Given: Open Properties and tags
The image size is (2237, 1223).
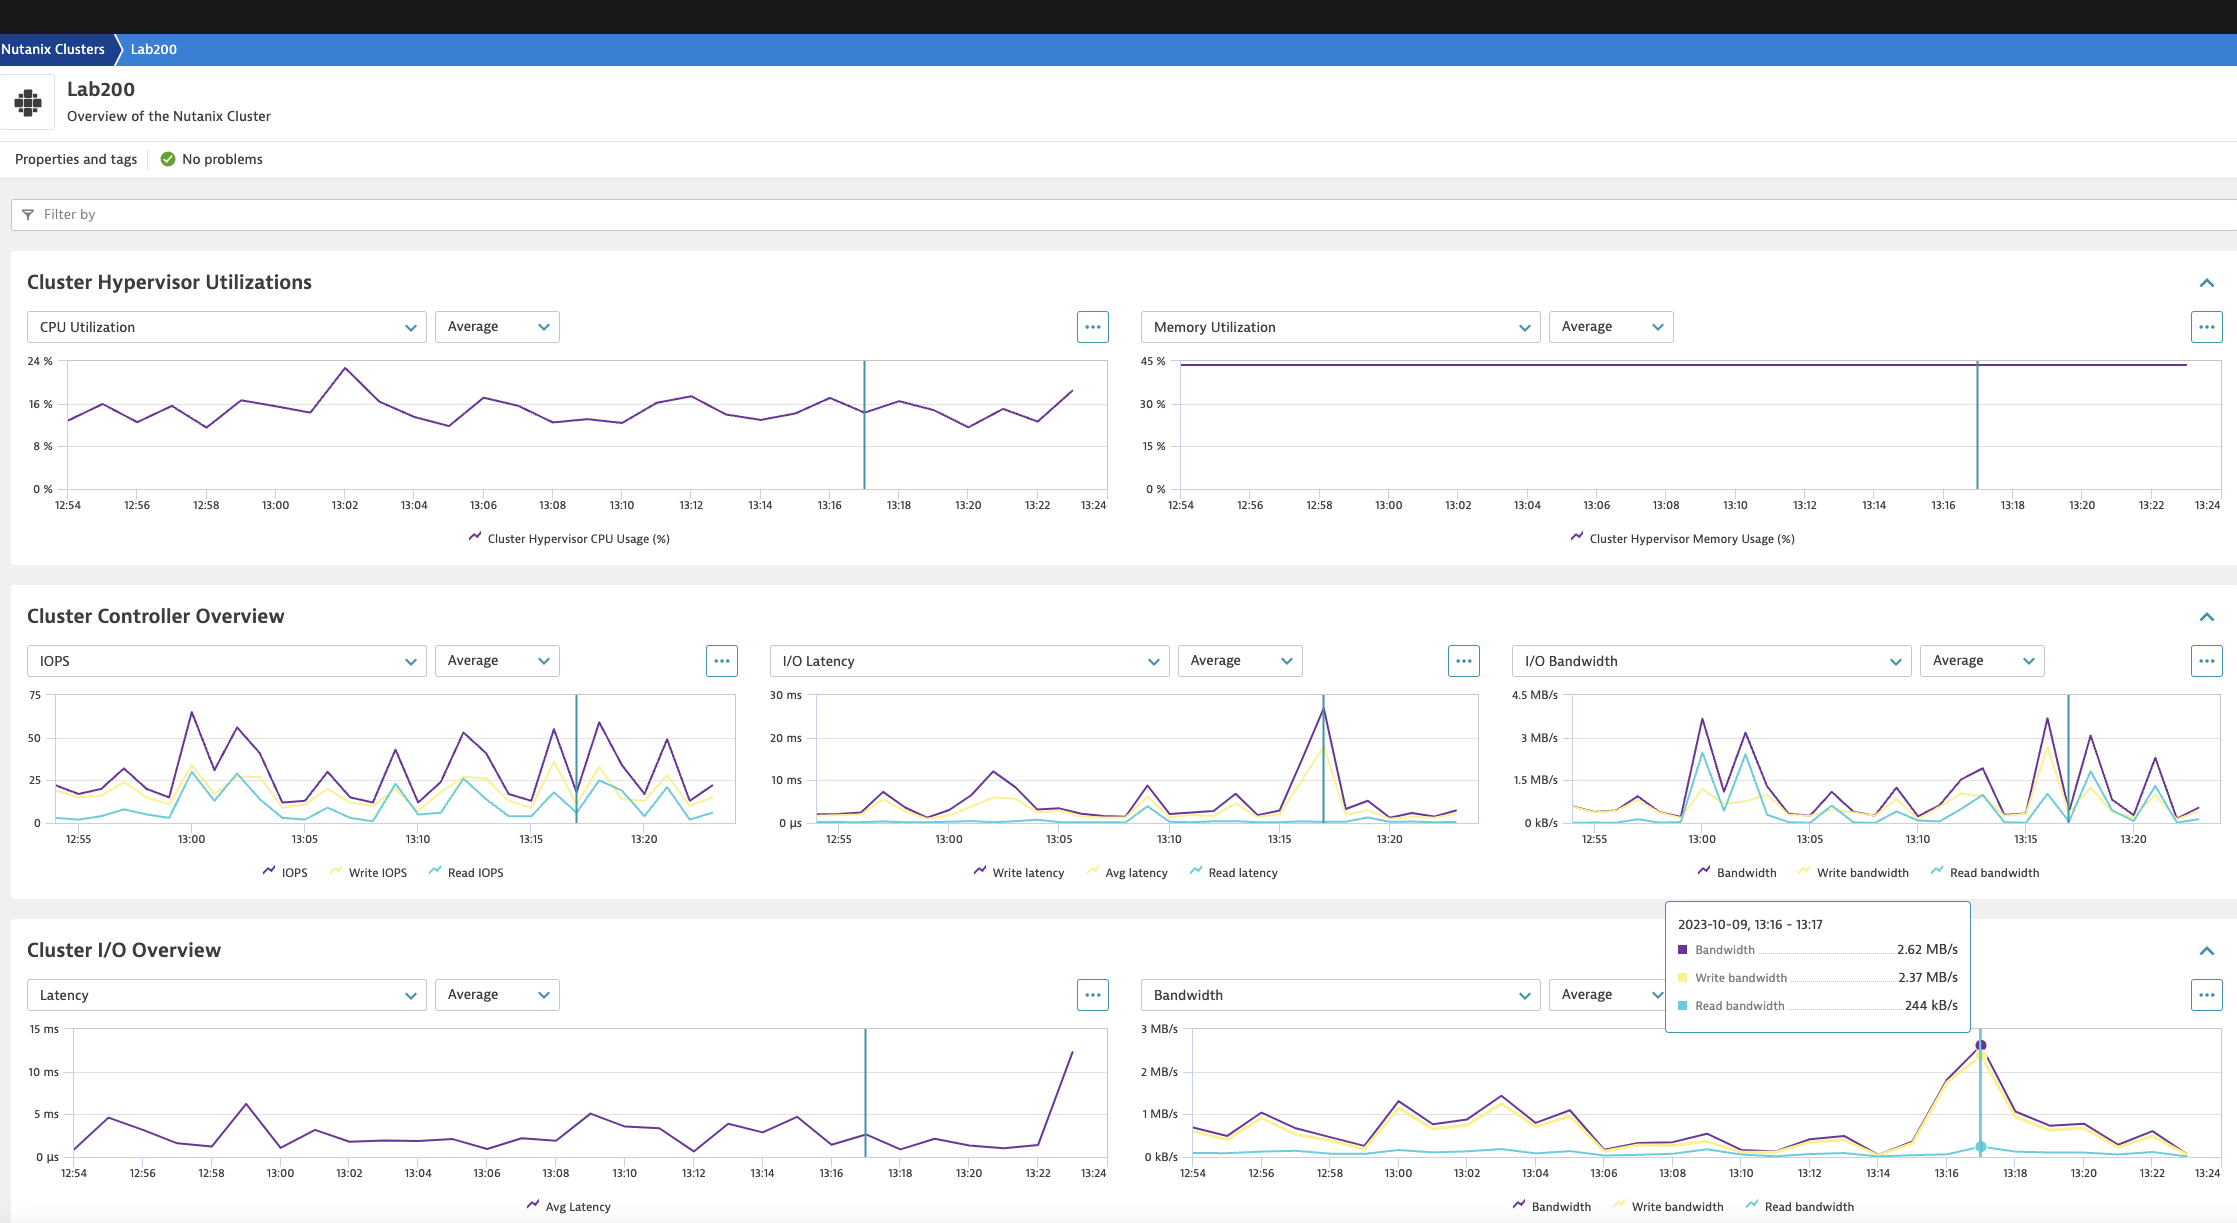Looking at the screenshot, I should pyautogui.click(x=76, y=159).
